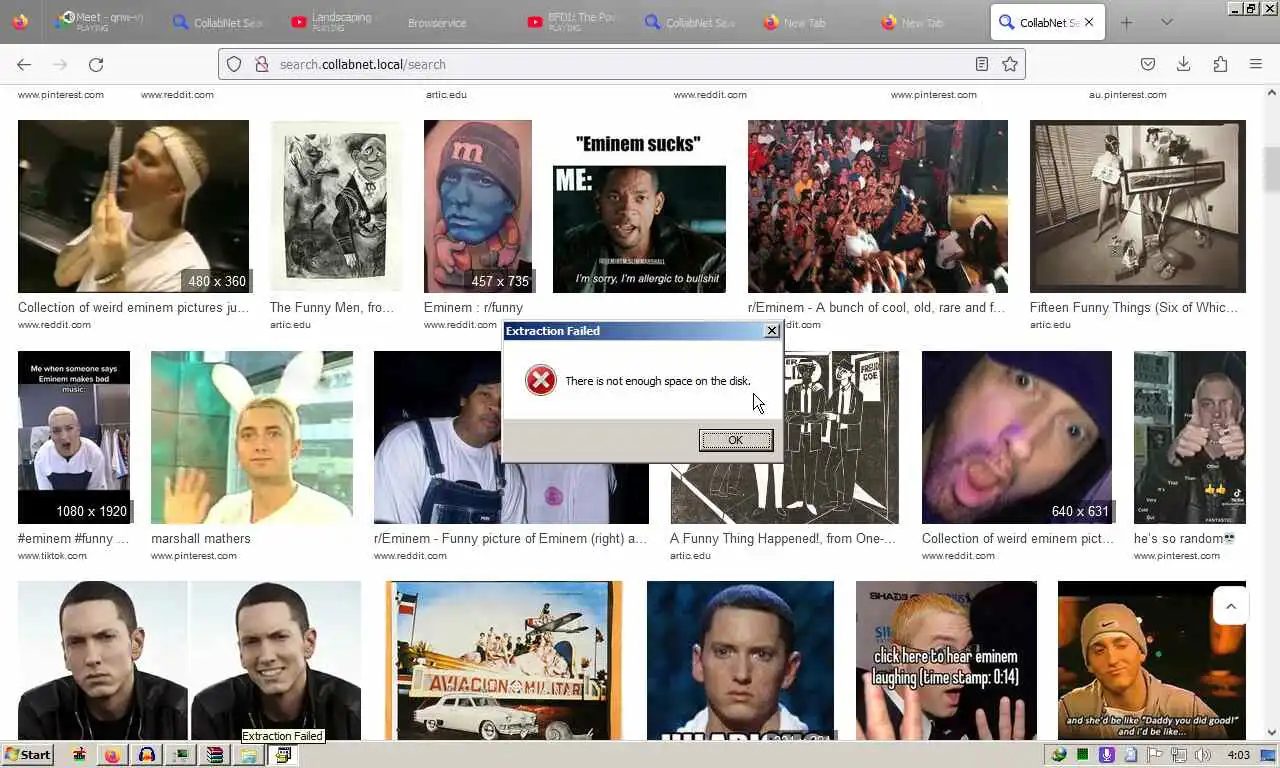This screenshot has width=1280, height=768.
Task: Reload the current page
Action: tap(96, 64)
